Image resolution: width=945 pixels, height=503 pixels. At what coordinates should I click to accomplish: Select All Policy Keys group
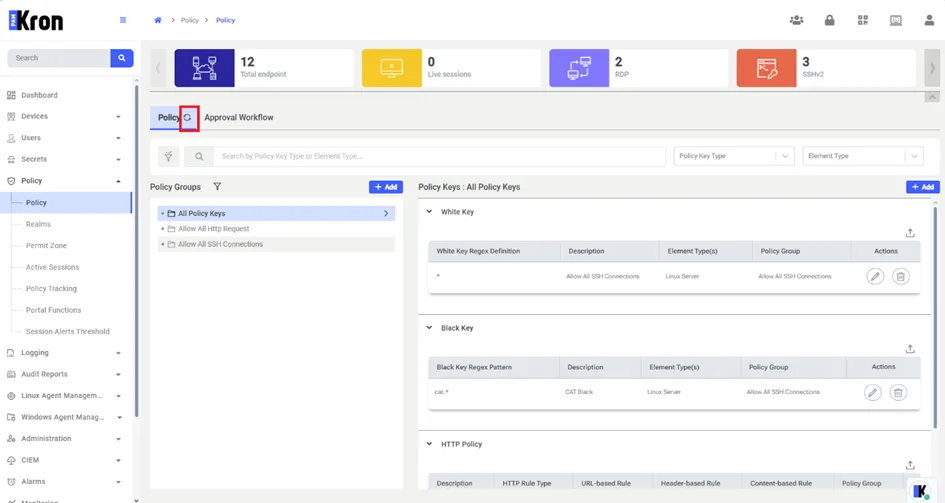(276, 213)
